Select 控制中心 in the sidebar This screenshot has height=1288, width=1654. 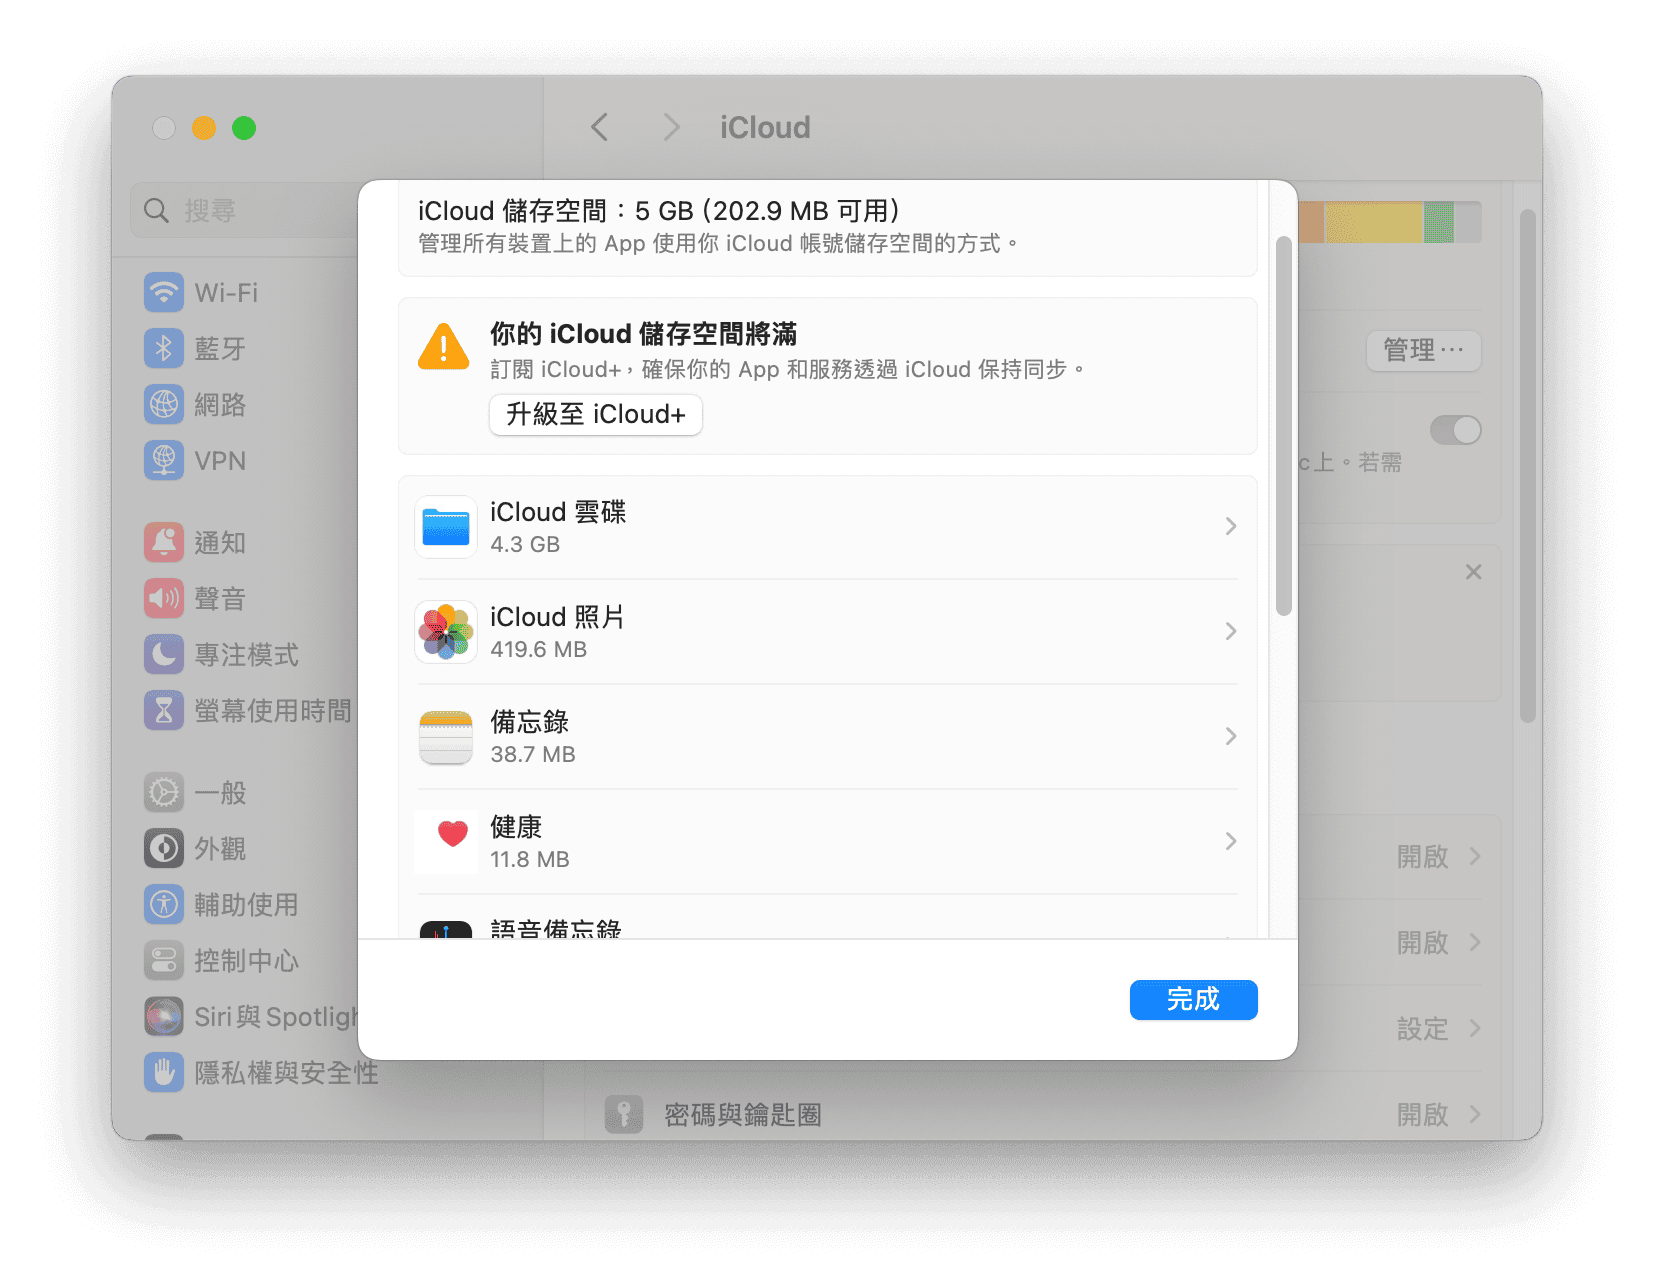point(246,960)
